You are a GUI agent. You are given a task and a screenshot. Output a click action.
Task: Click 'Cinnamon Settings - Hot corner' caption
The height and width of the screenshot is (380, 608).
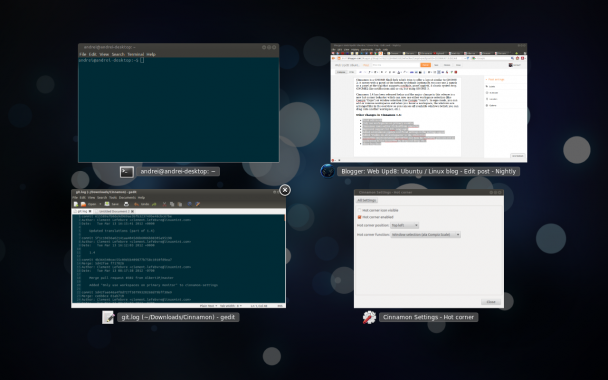pos(428,317)
